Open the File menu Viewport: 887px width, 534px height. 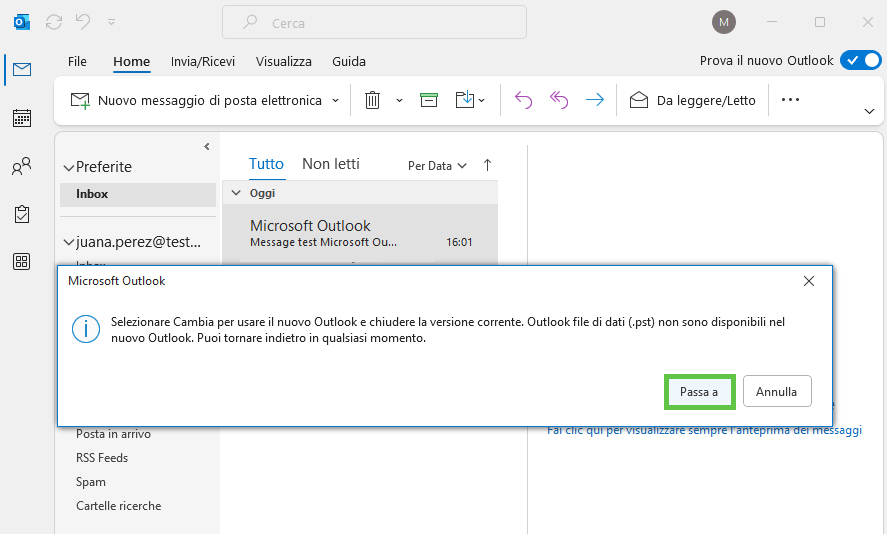77,61
